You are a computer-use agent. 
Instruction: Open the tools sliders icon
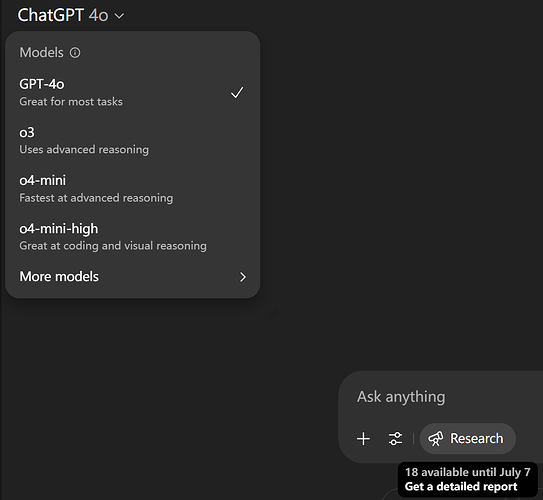coord(395,439)
